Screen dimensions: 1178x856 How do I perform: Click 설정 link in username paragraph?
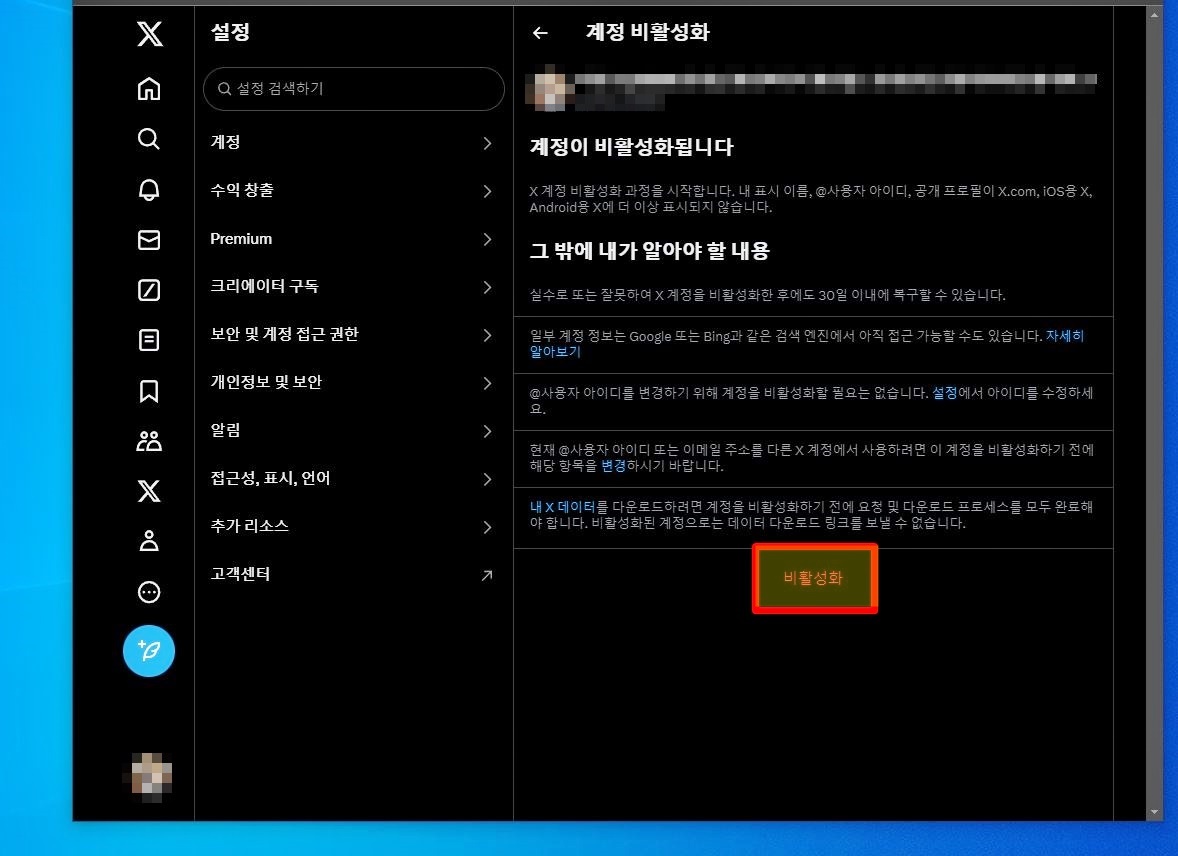tap(944, 393)
